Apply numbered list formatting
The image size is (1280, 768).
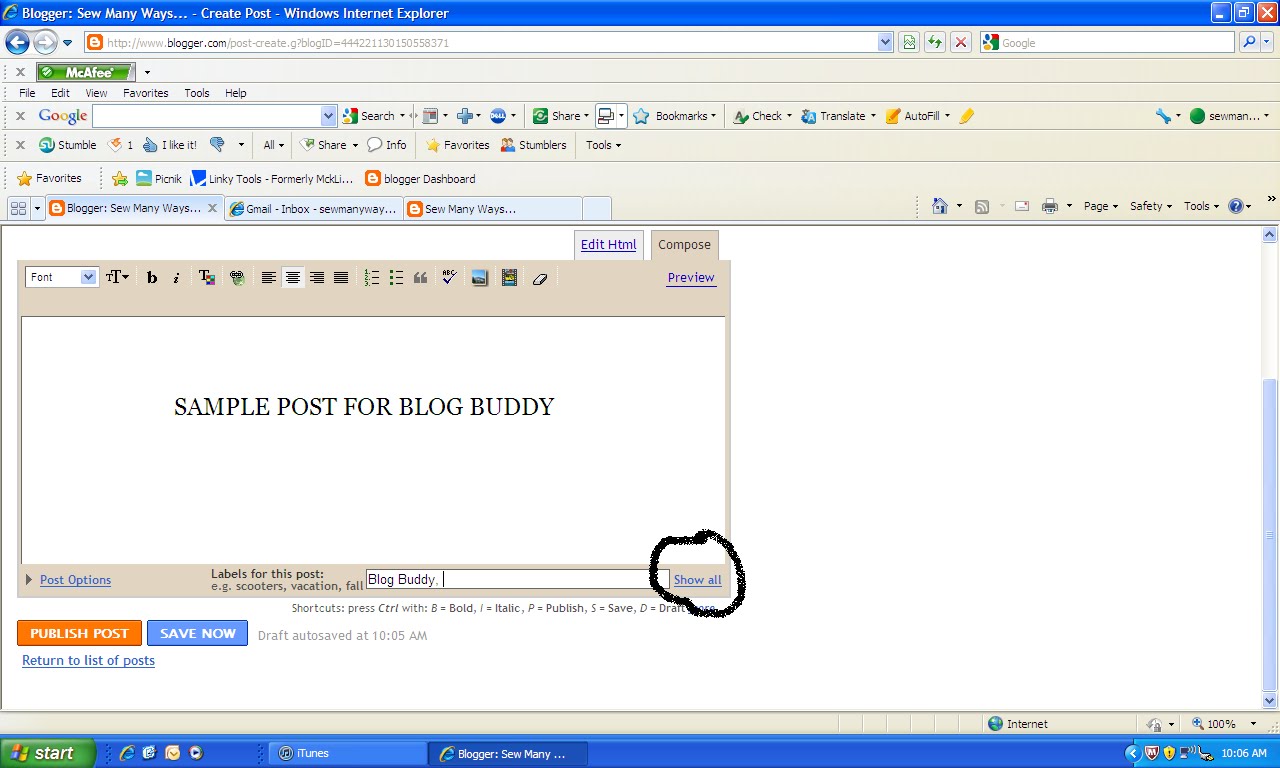(x=372, y=277)
